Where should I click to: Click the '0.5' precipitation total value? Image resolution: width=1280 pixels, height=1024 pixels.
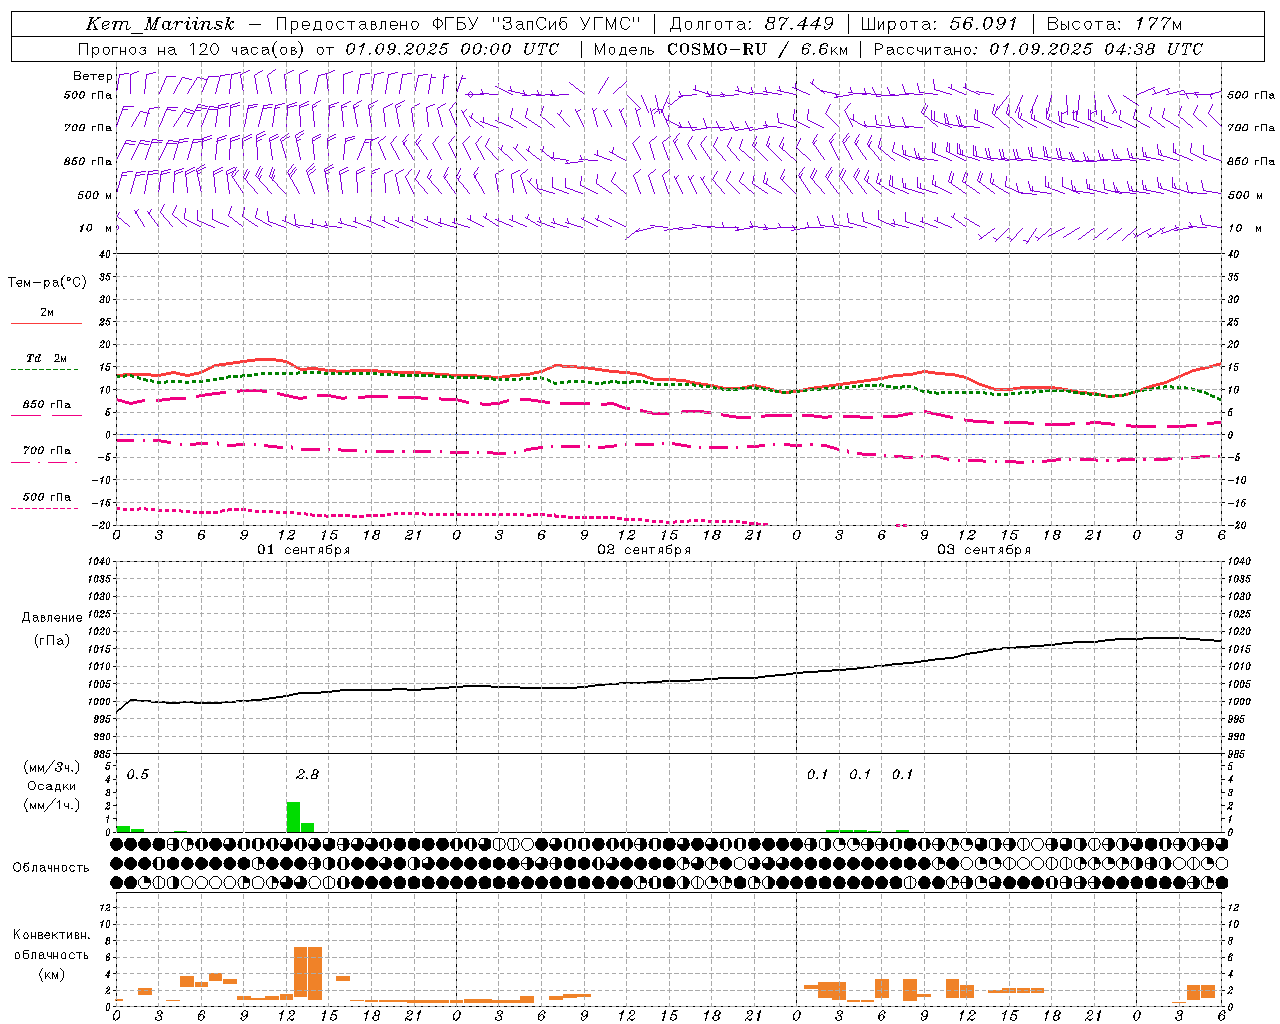(137, 775)
